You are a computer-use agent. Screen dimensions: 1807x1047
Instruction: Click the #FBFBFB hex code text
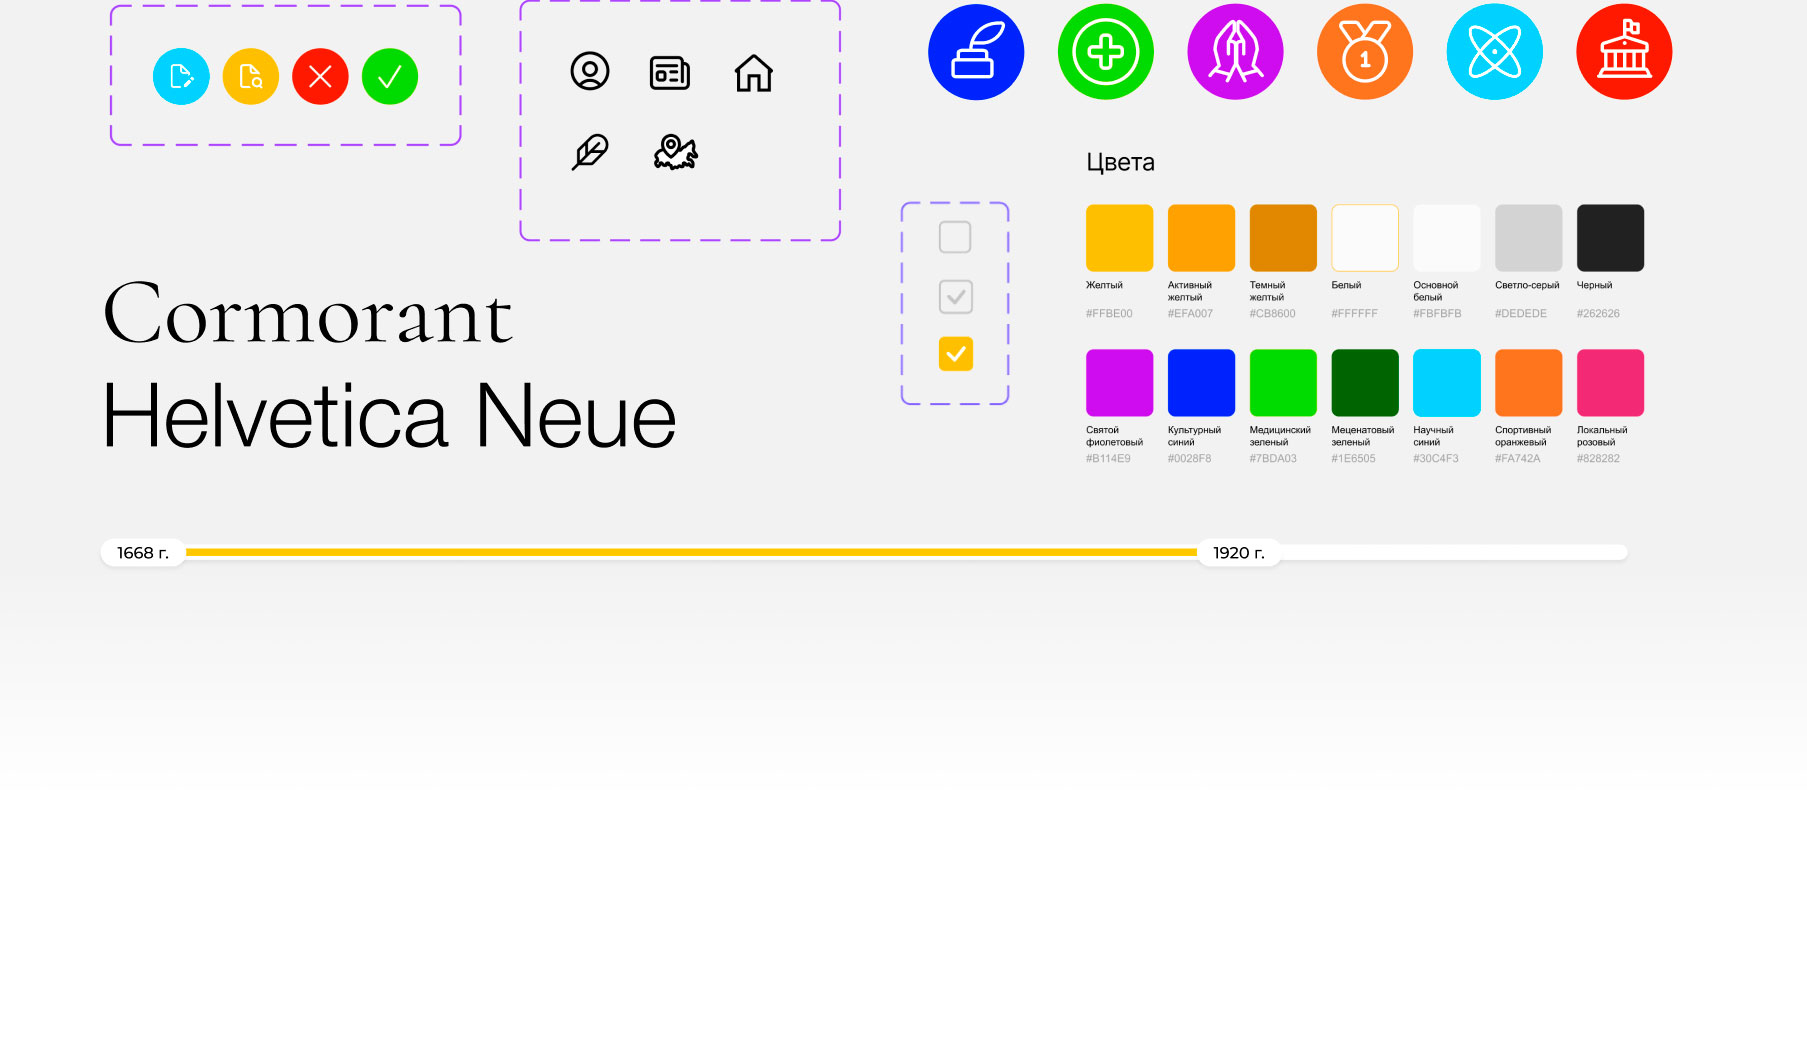tap(1437, 314)
